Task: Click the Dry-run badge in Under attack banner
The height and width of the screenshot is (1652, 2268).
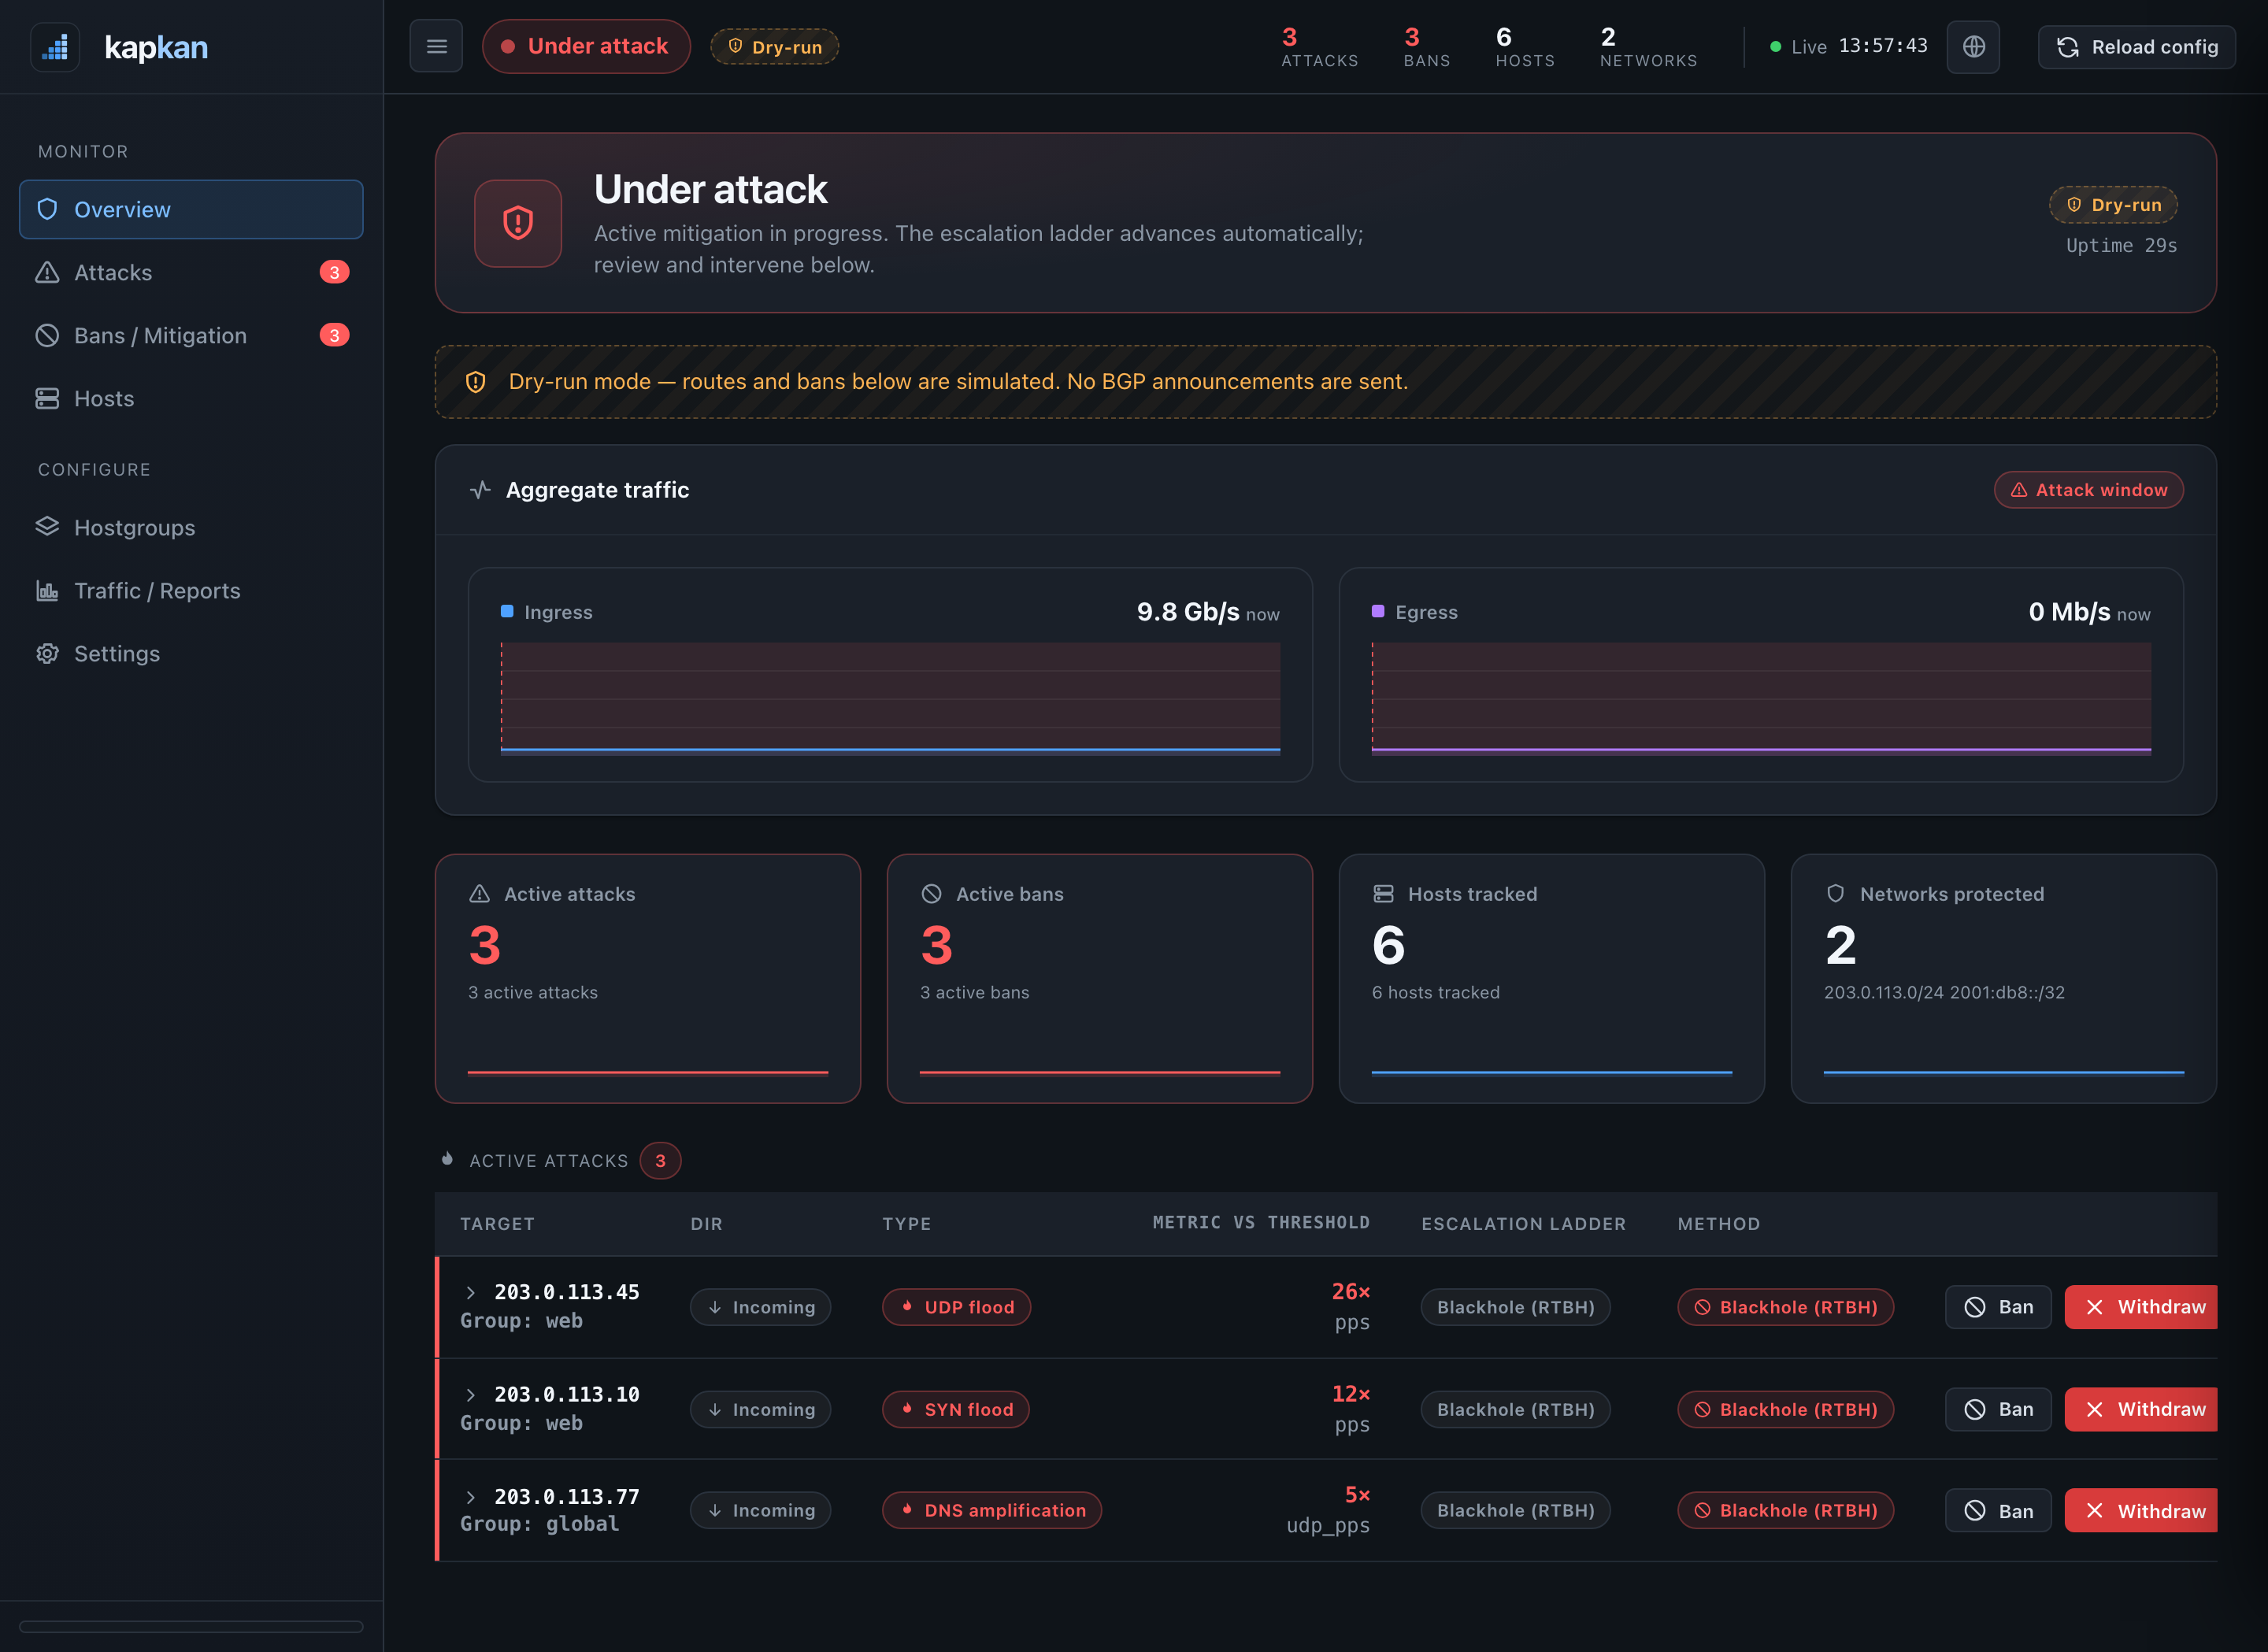Action: (2113, 204)
